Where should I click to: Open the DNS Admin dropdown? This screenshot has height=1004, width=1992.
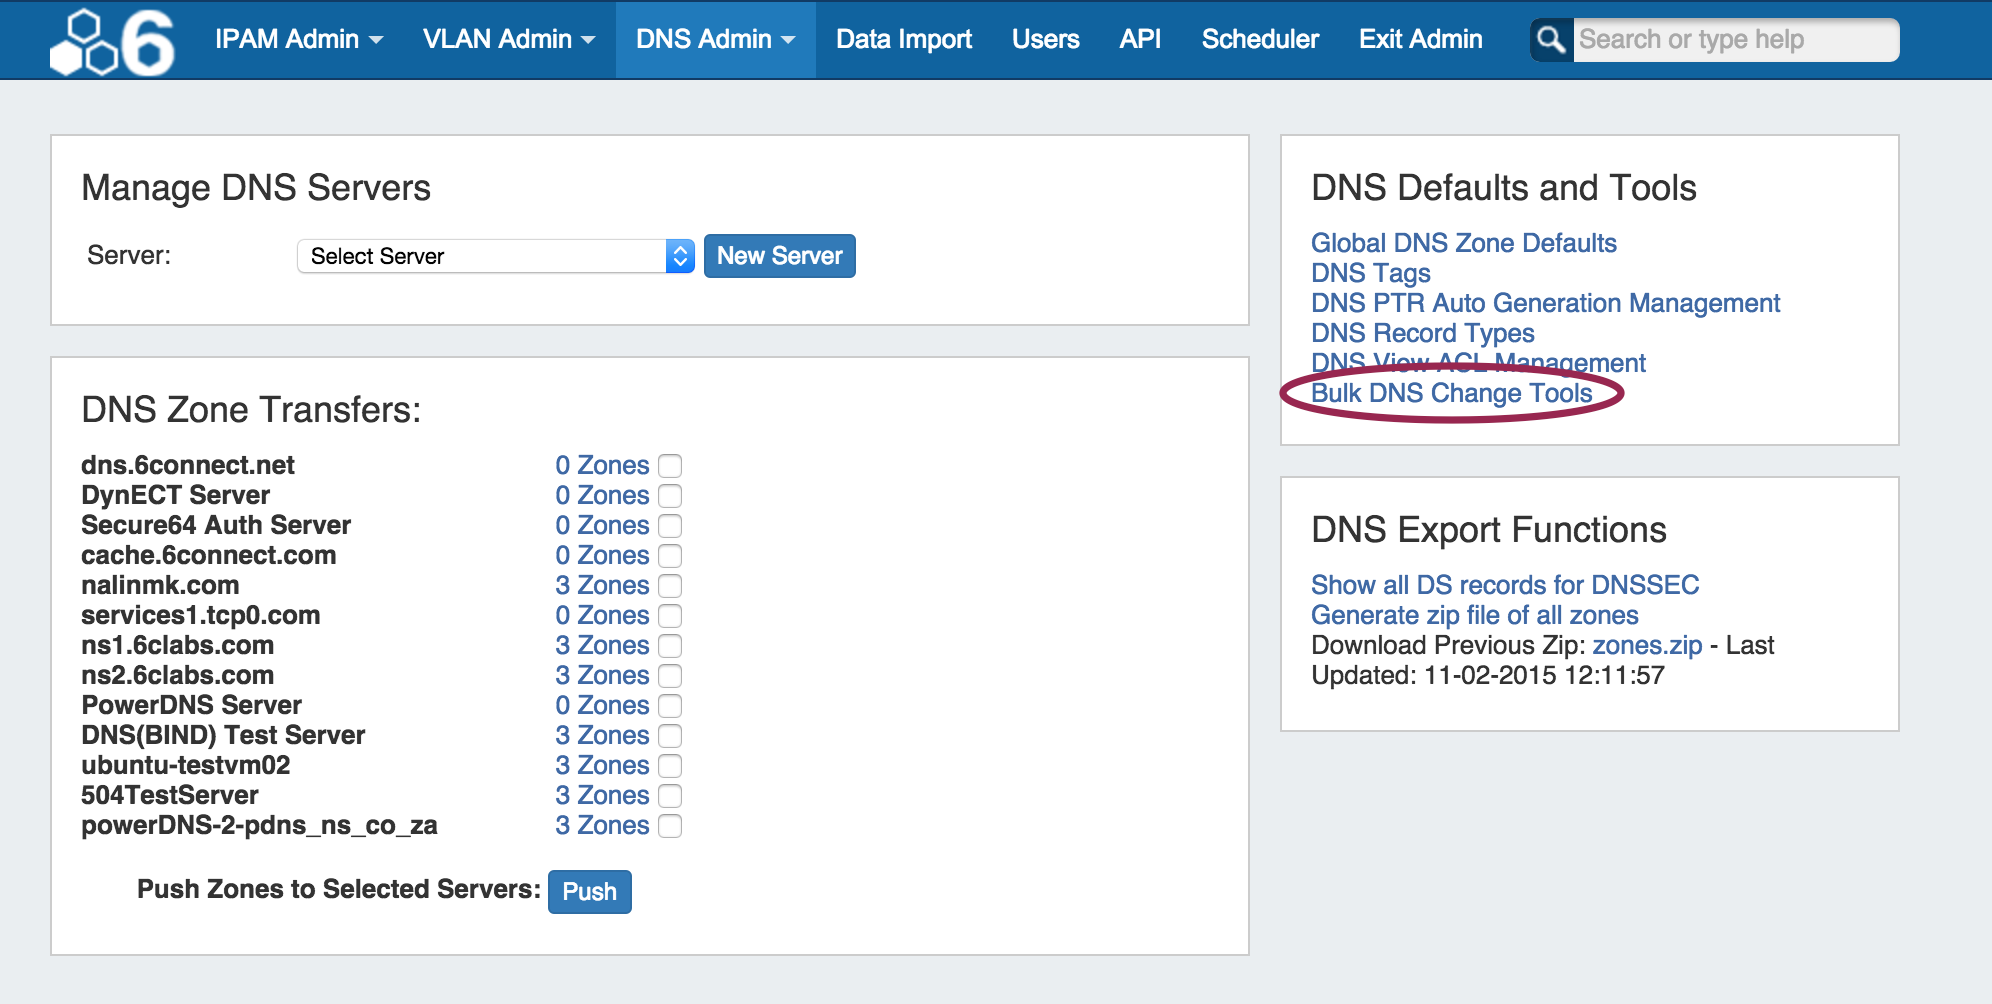click(715, 39)
